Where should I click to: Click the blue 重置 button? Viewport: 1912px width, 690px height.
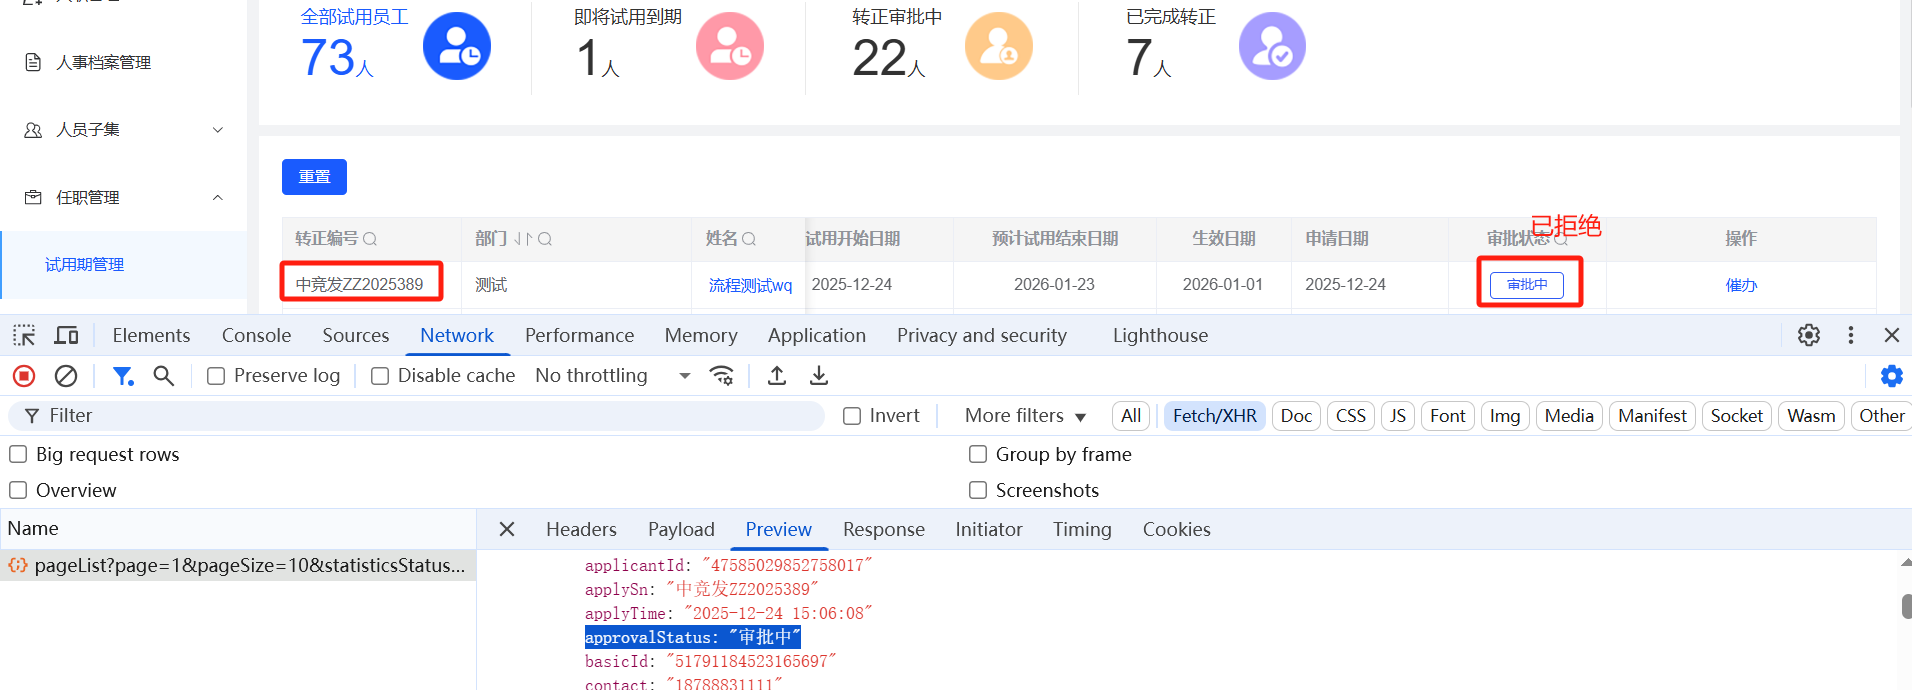click(x=314, y=177)
